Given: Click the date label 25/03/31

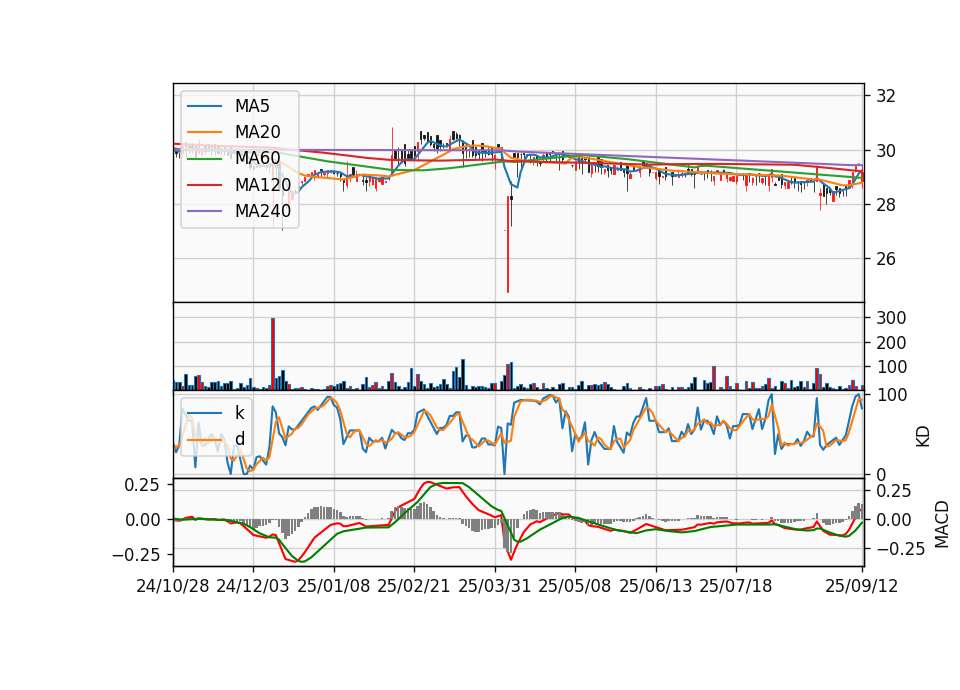Looking at the screenshot, I should pyautogui.click(x=495, y=586).
